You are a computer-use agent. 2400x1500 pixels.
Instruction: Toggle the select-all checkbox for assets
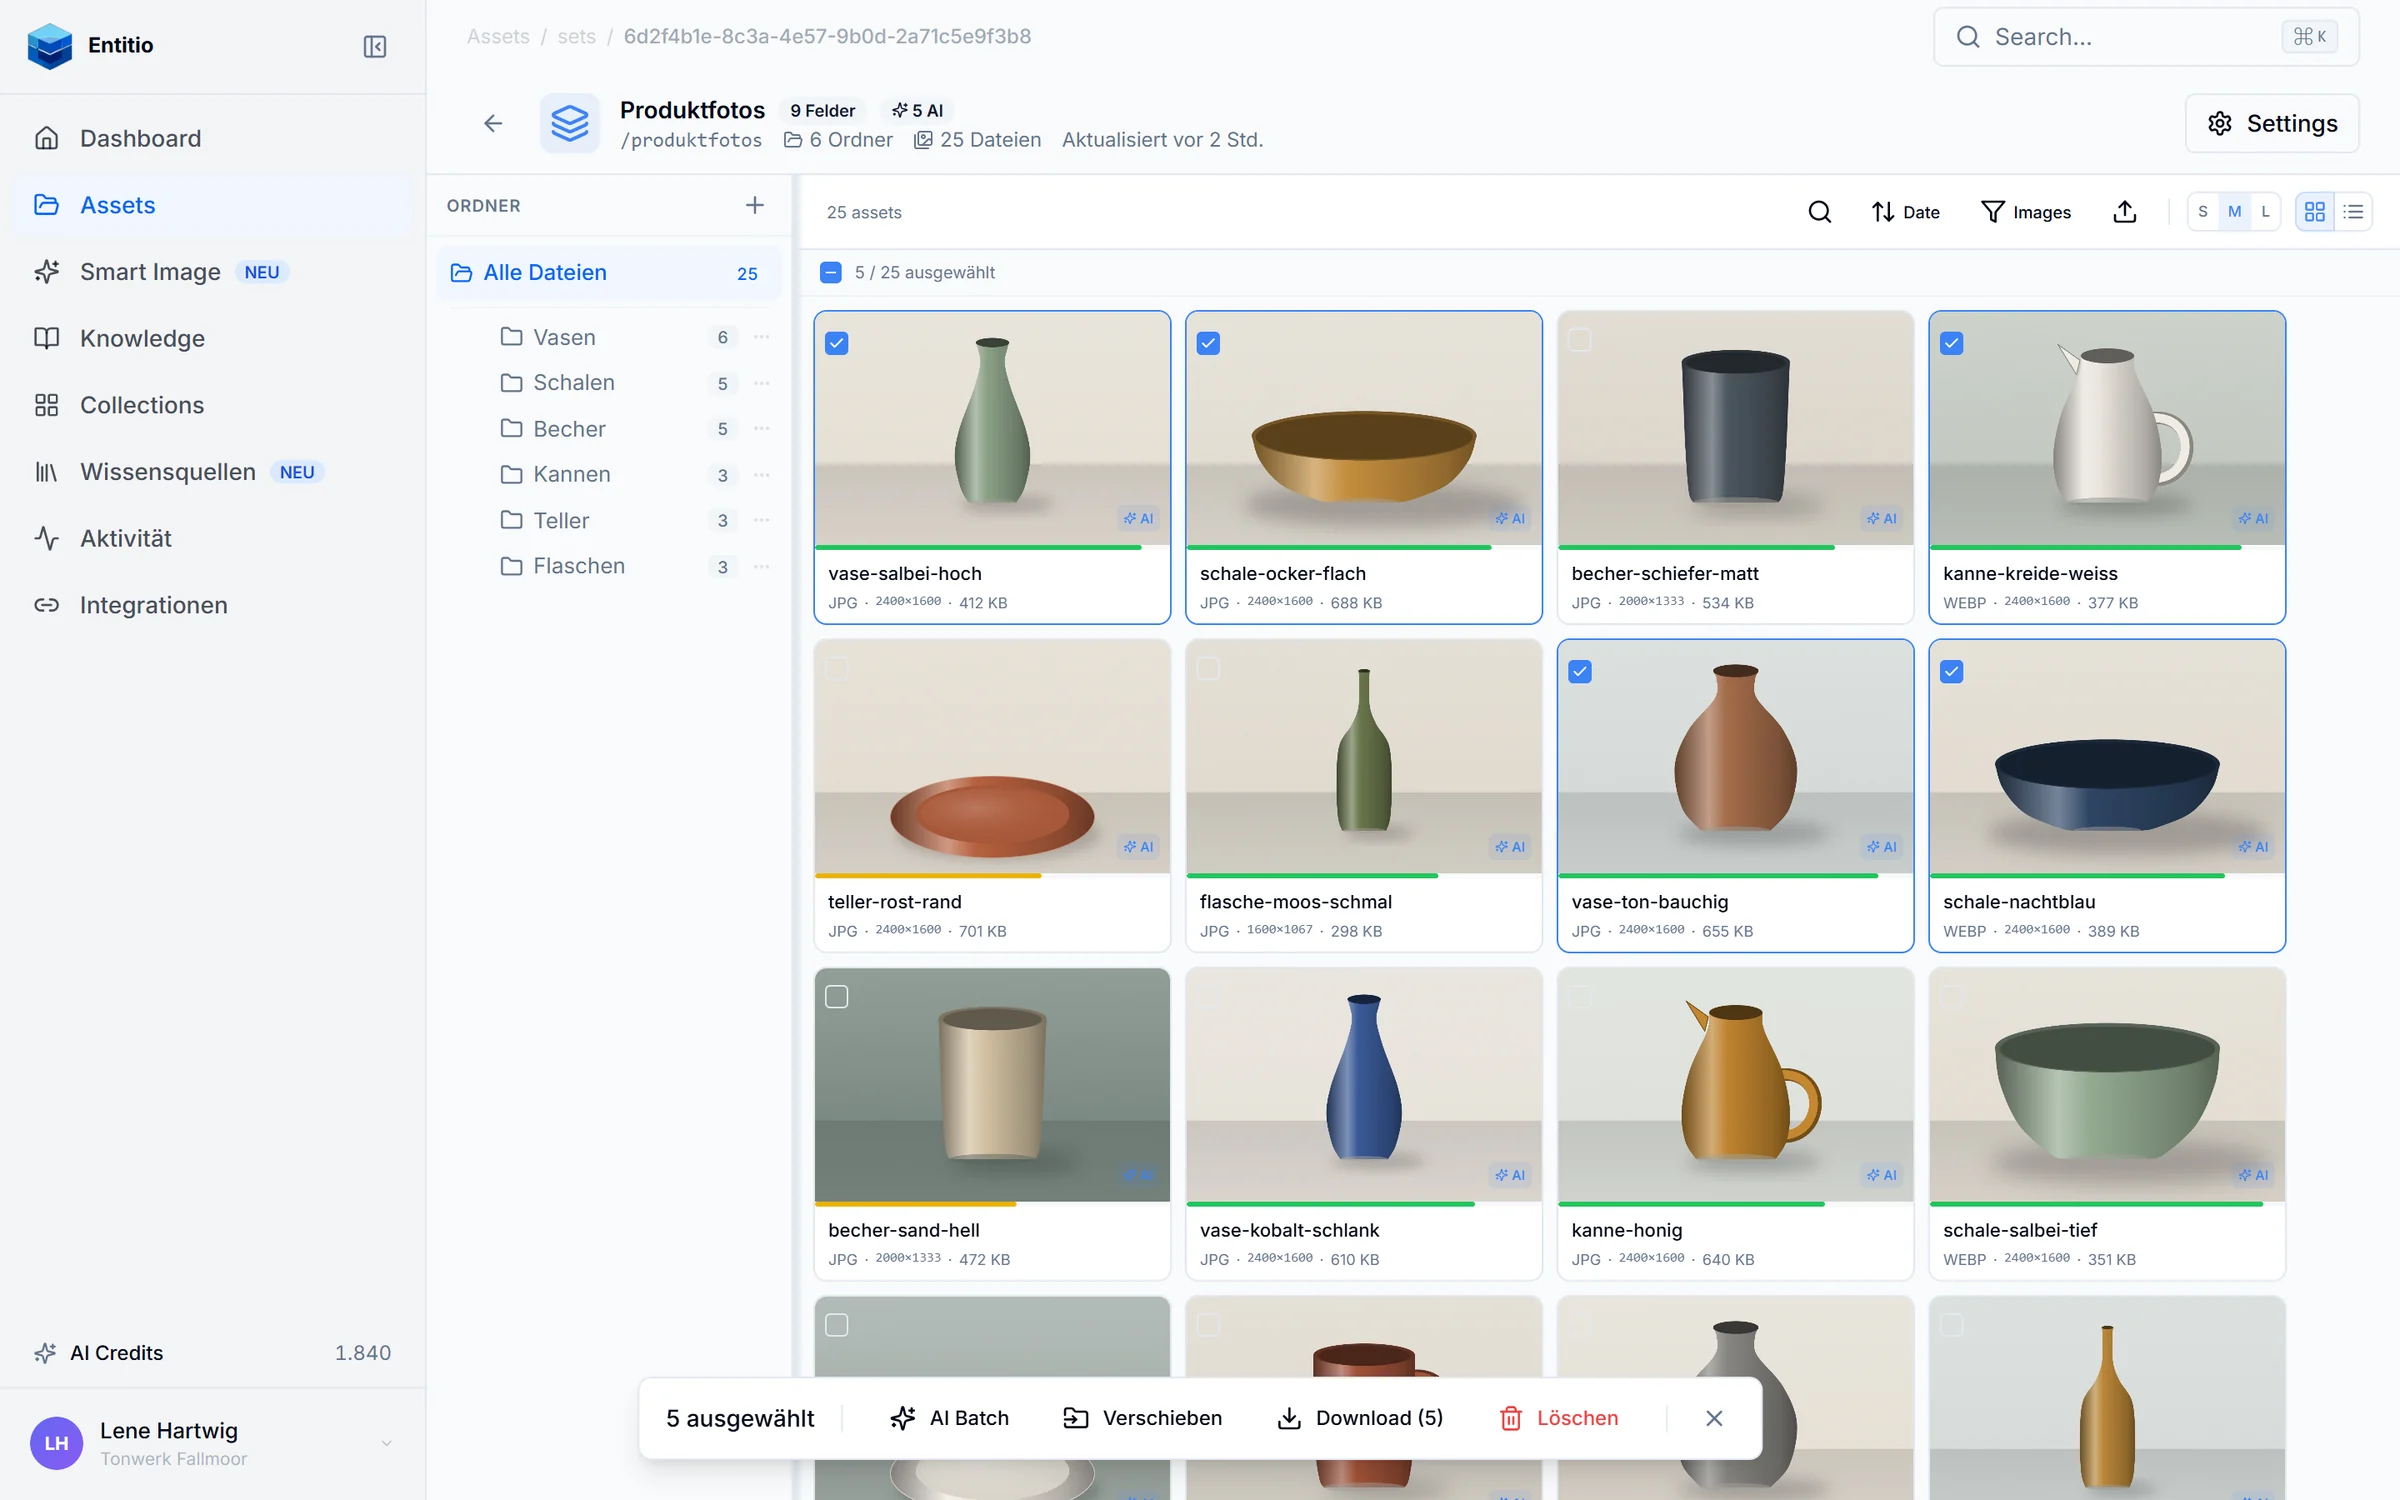(831, 273)
